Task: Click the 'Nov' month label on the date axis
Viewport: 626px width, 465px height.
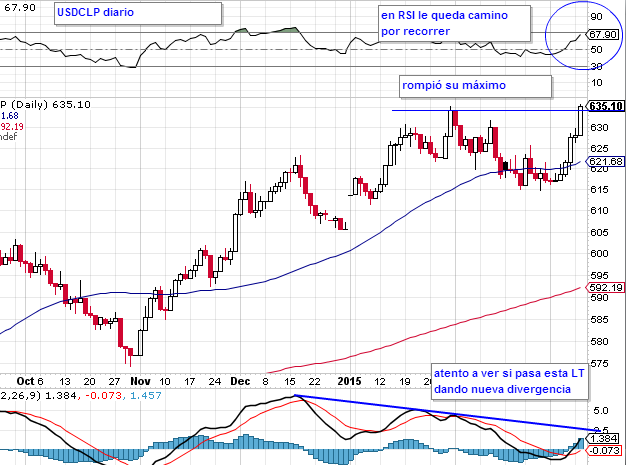Action: coord(140,382)
